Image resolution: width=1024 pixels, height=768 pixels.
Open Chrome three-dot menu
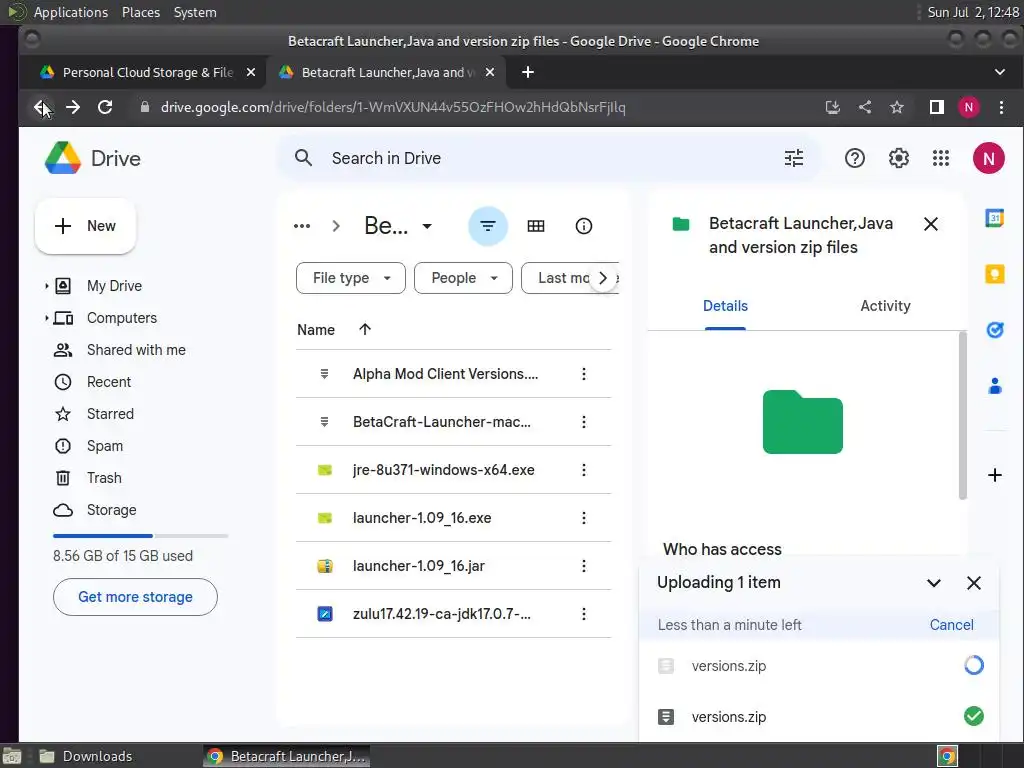point(1001,107)
